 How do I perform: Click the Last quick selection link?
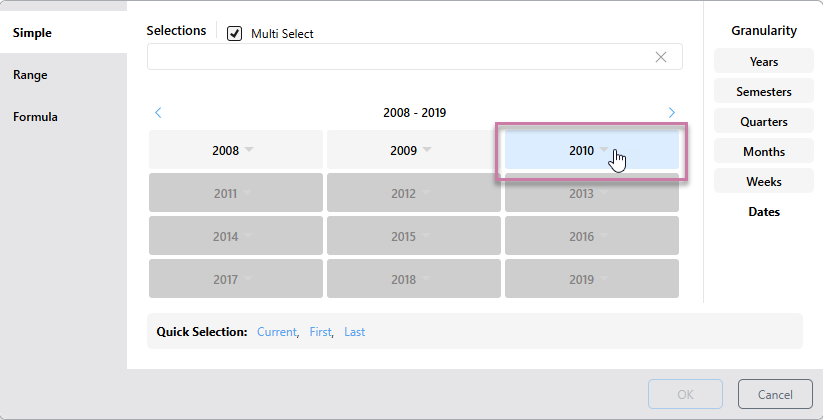coord(354,331)
